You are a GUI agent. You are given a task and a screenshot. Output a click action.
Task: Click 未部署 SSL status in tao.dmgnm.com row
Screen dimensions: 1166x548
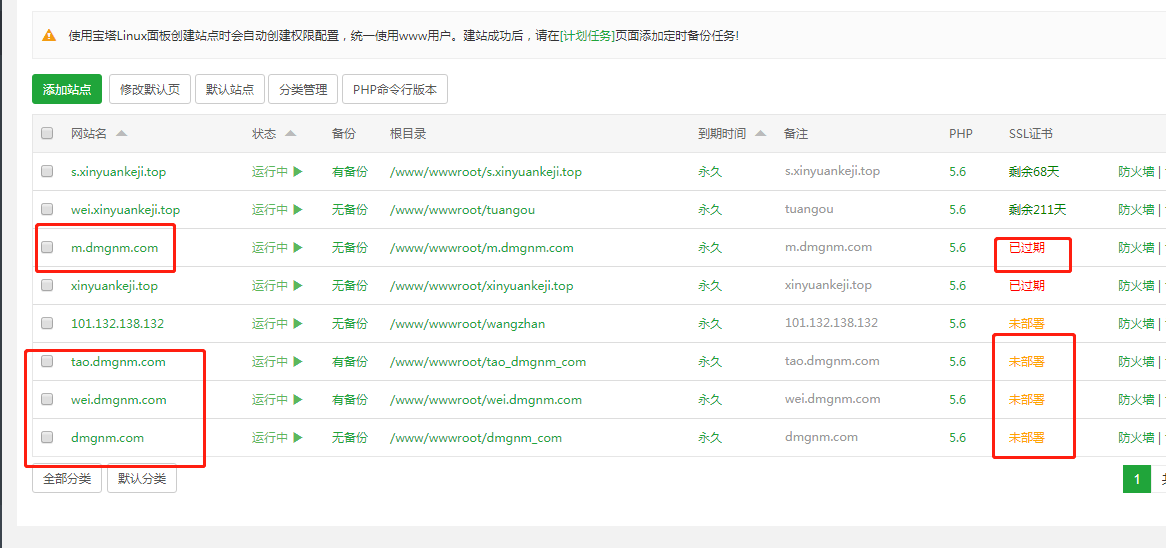point(1026,361)
